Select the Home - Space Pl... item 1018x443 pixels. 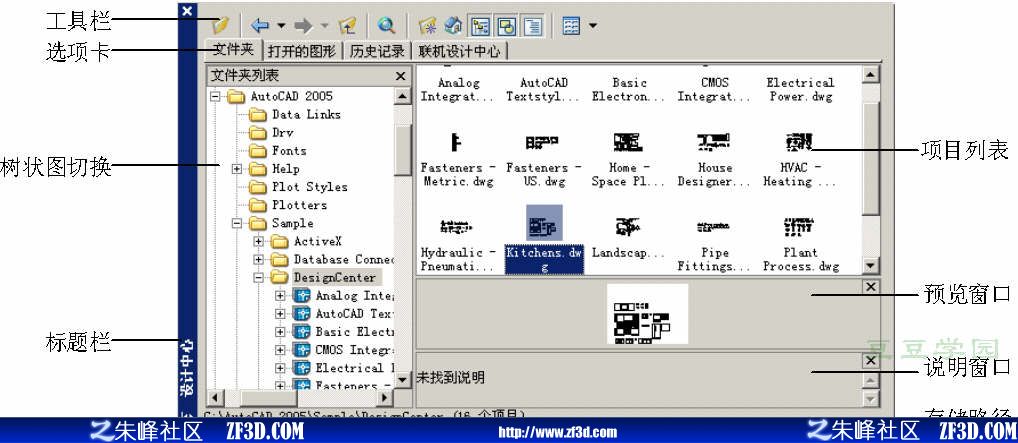point(629,159)
